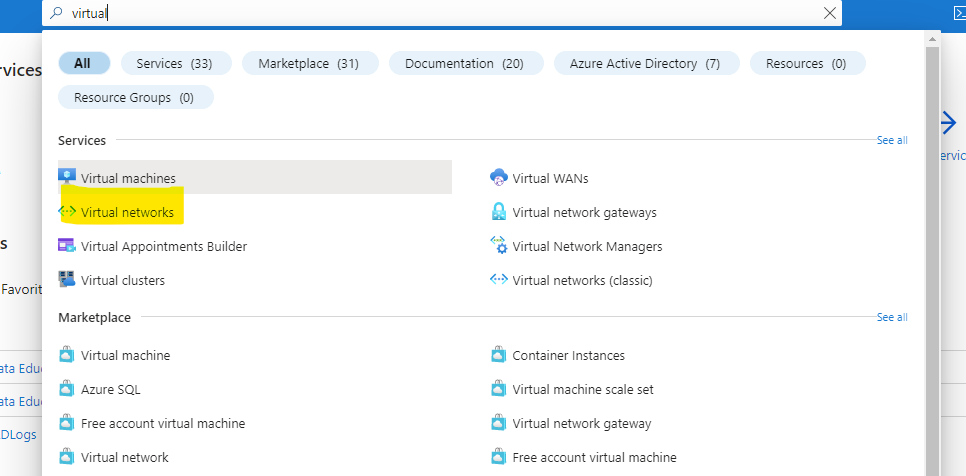Click the Container Instances marketplace icon
Viewport: 966px width, 476px height.
point(498,355)
